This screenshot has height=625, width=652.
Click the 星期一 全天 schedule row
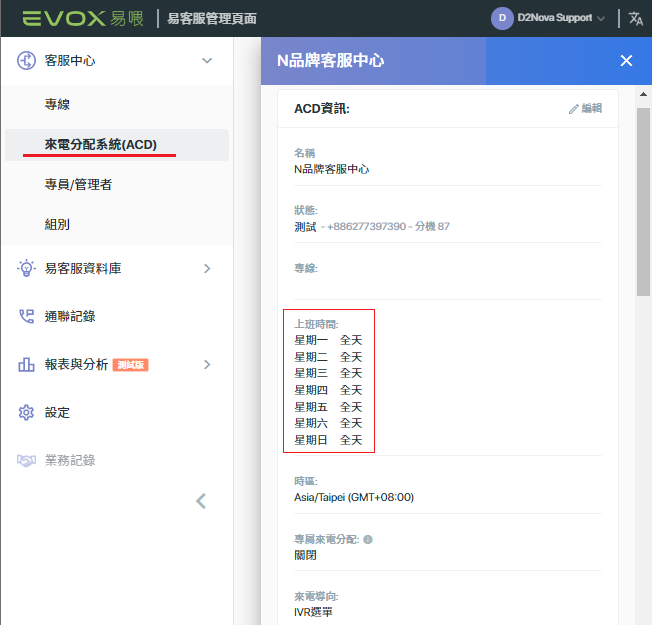pos(328,340)
